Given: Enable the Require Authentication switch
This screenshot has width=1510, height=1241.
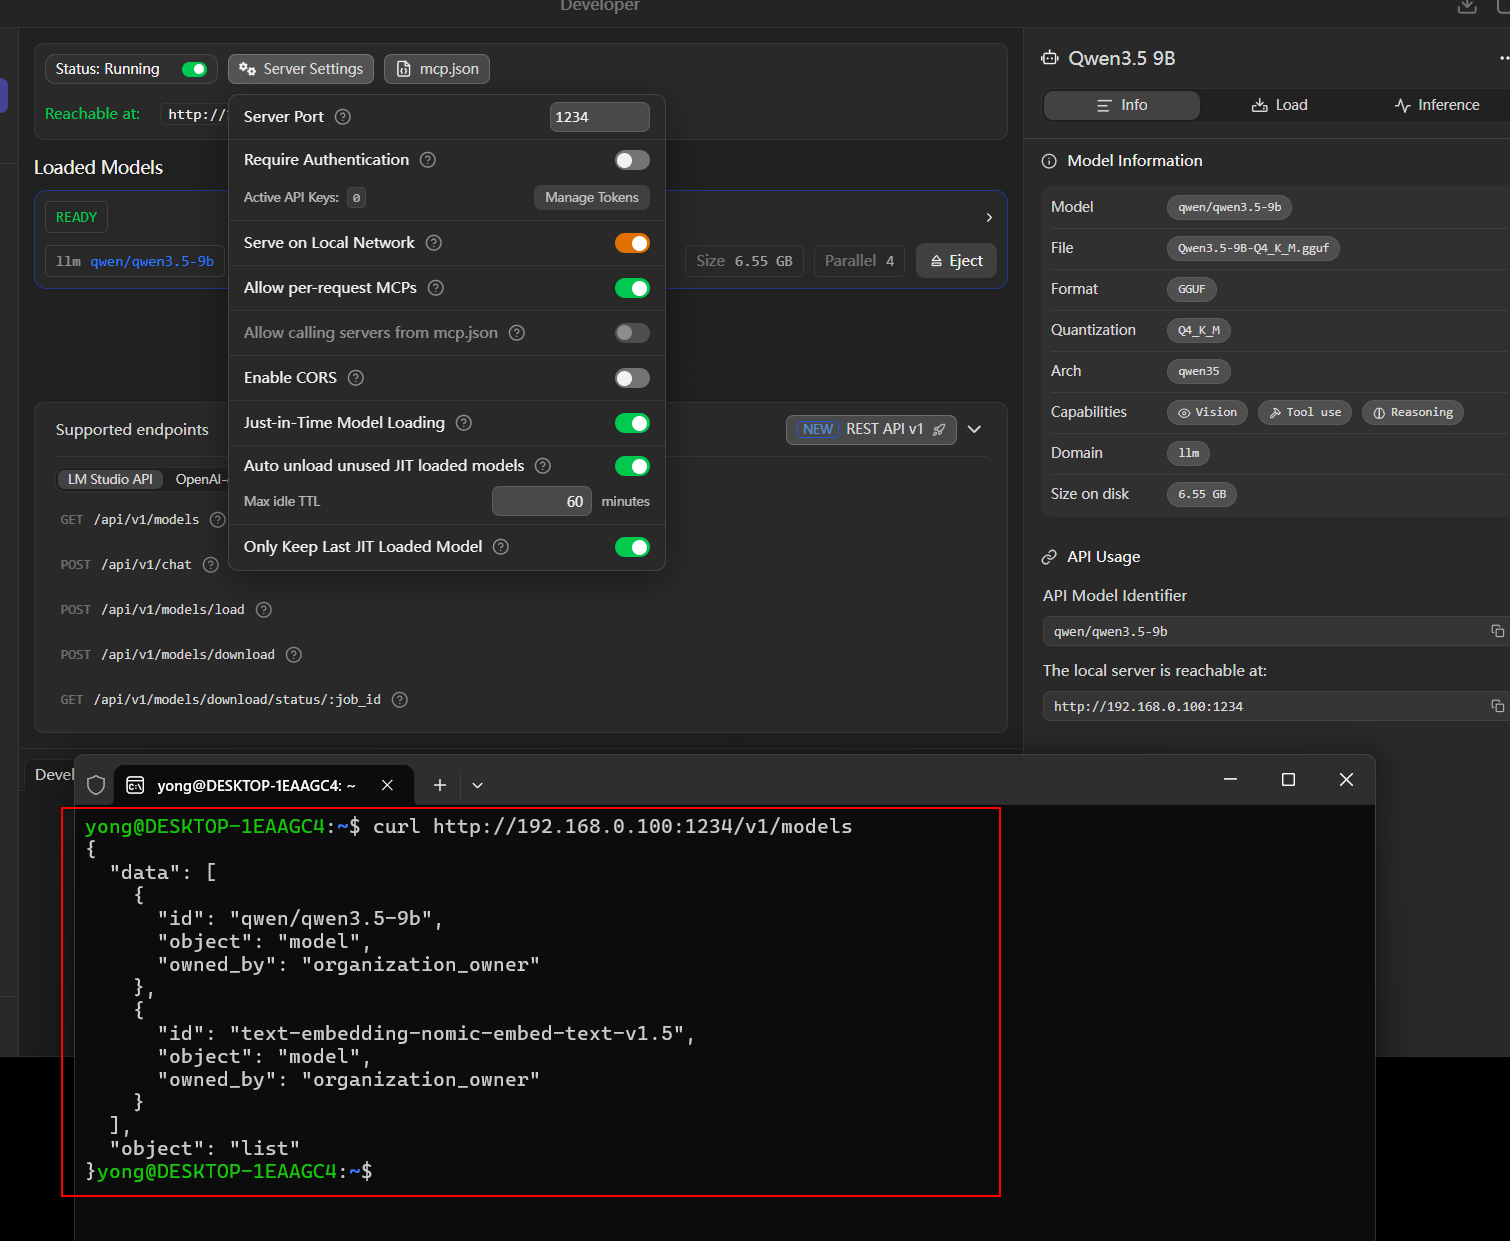Looking at the screenshot, I should tap(632, 160).
